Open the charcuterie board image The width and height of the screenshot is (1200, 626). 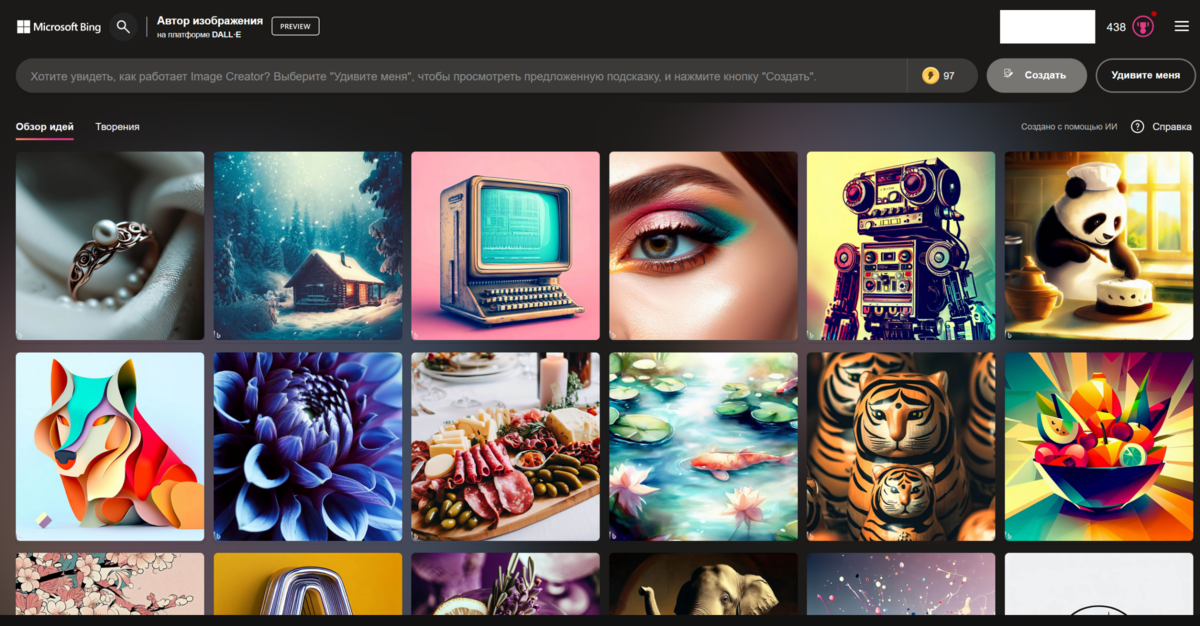click(506, 446)
